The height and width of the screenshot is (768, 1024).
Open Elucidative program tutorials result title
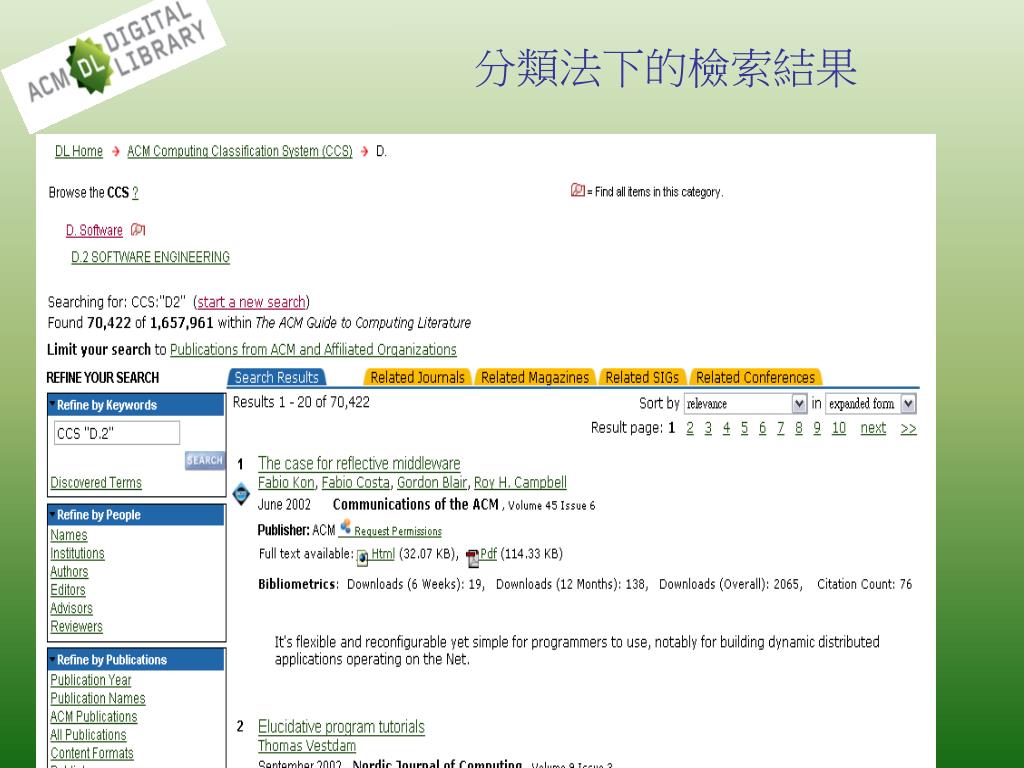click(341, 726)
